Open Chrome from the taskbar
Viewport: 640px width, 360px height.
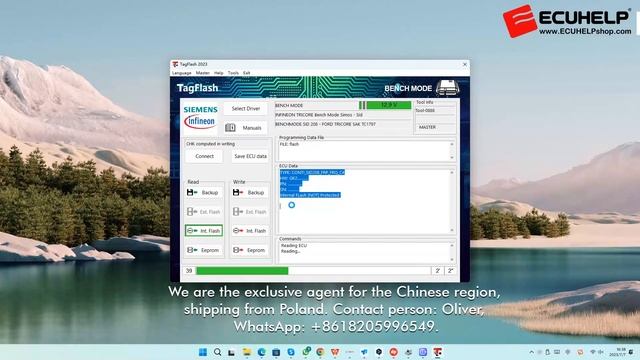(x=320, y=352)
